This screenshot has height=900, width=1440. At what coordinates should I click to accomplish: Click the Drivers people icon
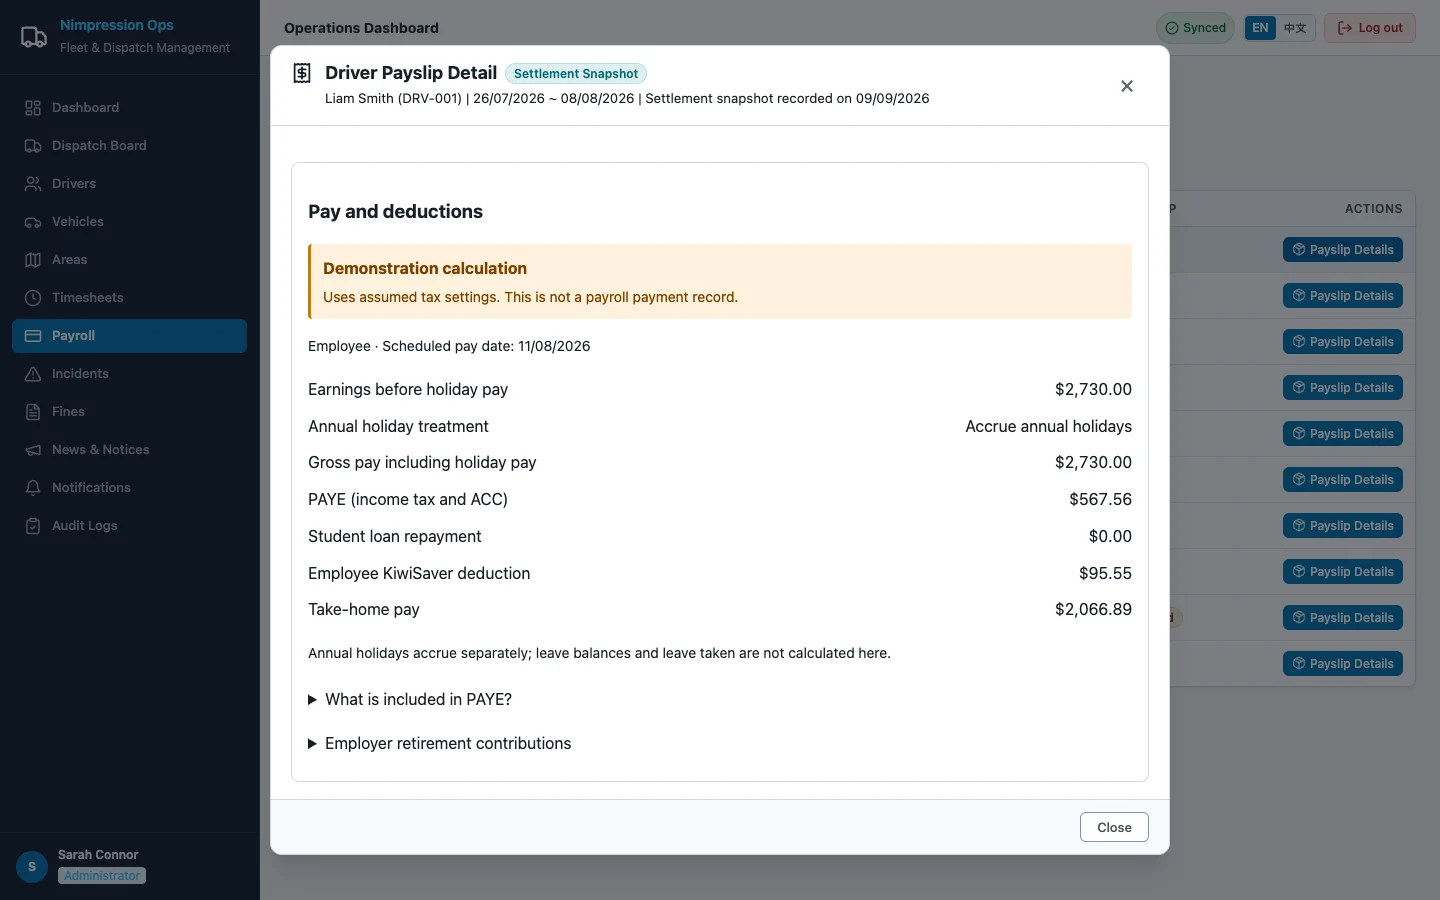[33, 184]
